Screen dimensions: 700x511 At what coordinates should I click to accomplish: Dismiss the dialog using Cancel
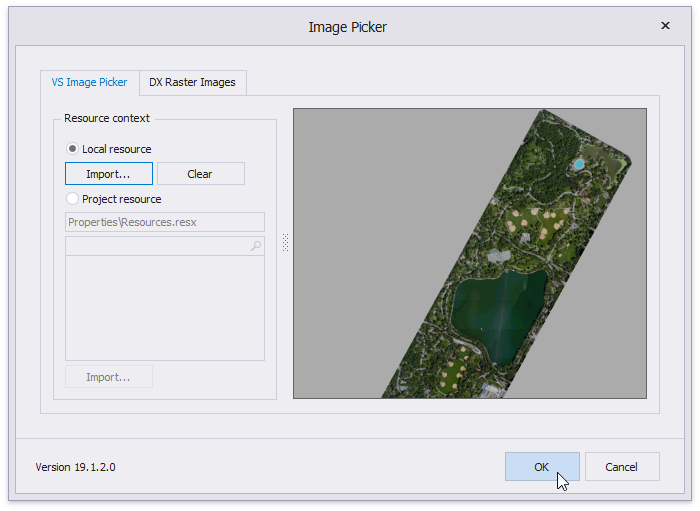pos(621,467)
